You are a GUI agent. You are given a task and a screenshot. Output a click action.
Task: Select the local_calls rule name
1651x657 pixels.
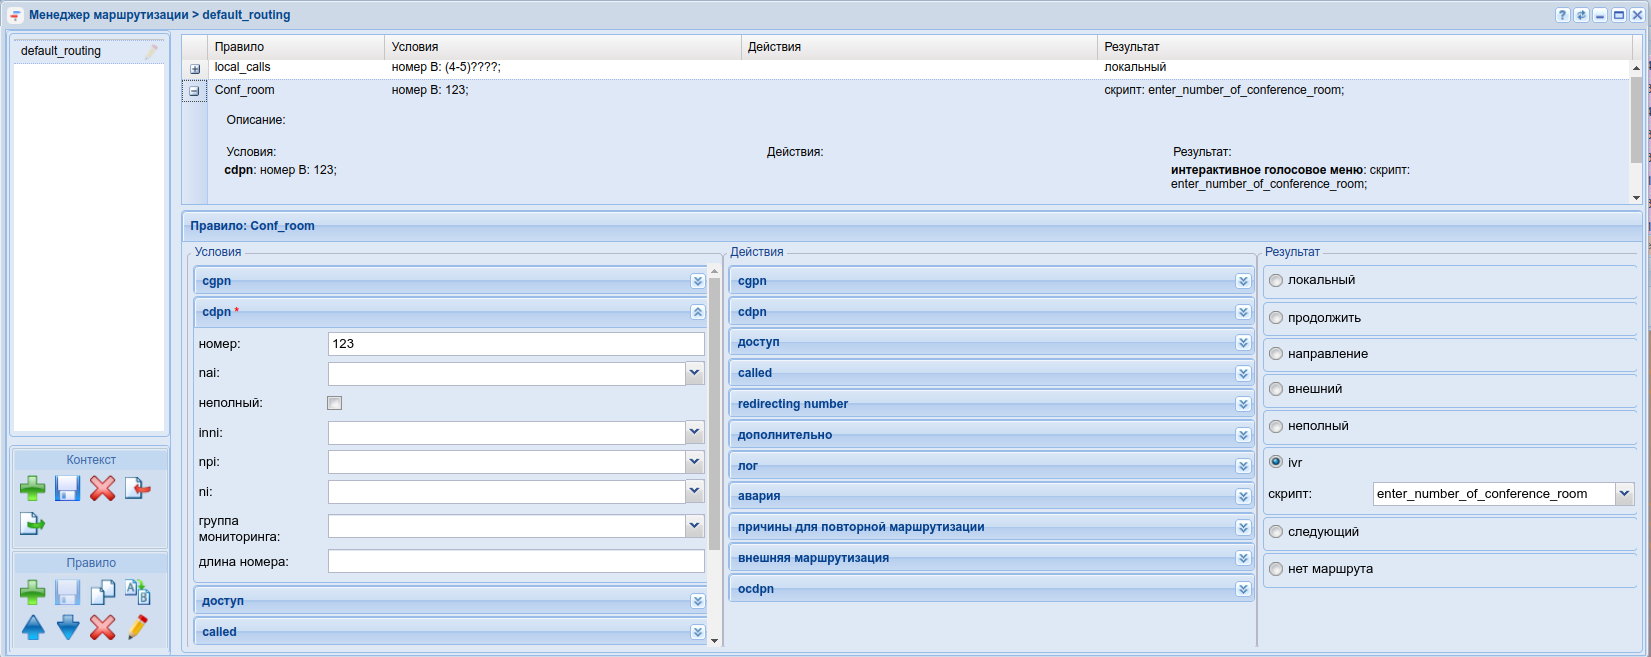(x=242, y=67)
